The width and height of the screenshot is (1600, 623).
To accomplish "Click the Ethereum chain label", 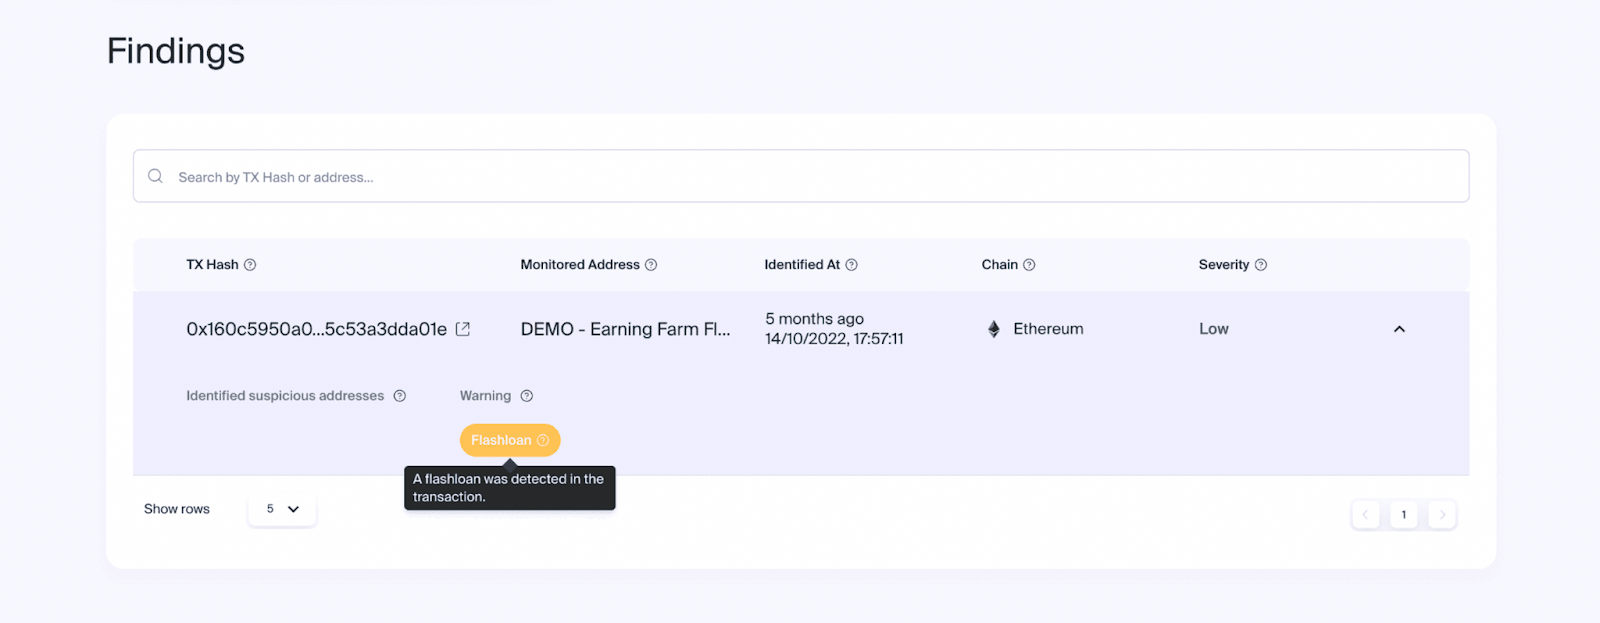I will [1048, 329].
